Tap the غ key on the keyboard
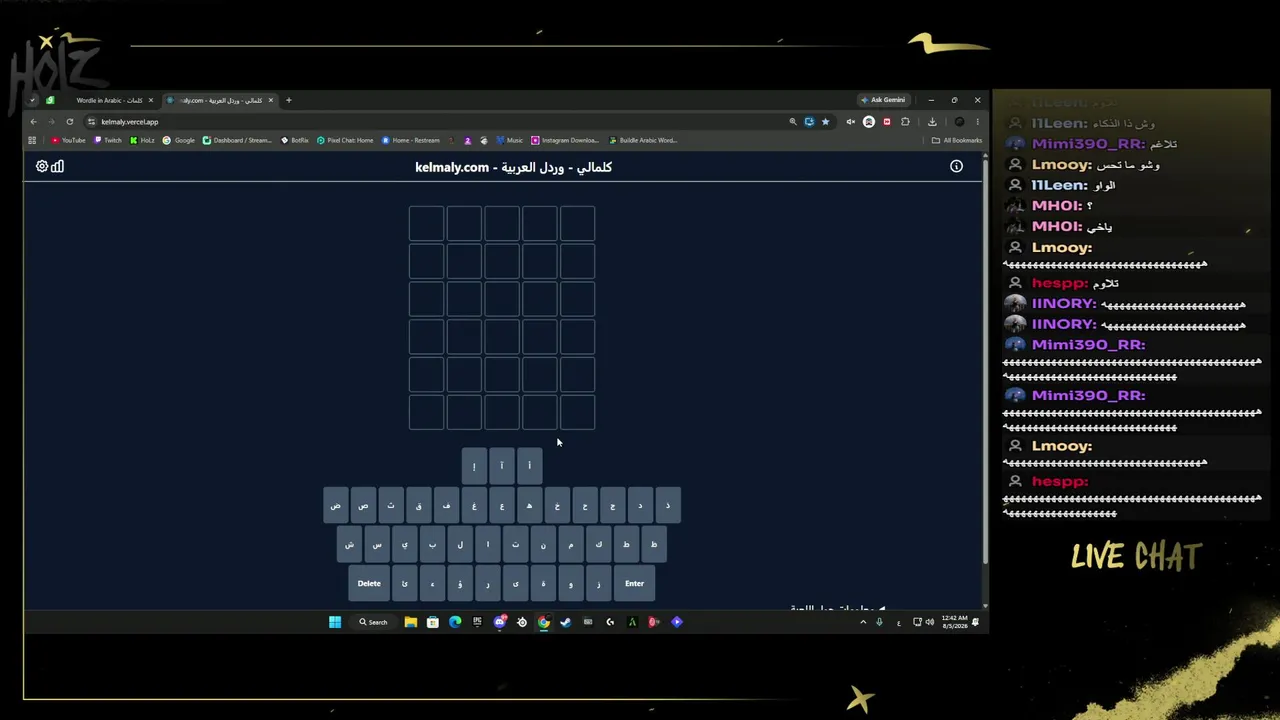The width and height of the screenshot is (1280, 720). 474,505
